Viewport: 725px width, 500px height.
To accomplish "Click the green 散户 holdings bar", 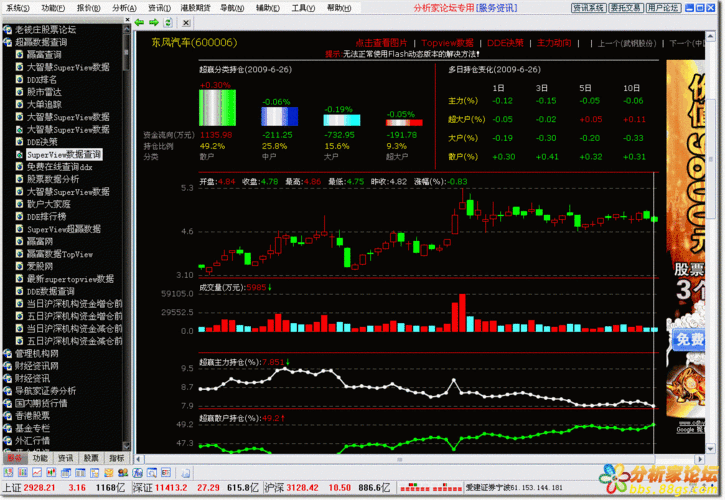I will tap(217, 108).
